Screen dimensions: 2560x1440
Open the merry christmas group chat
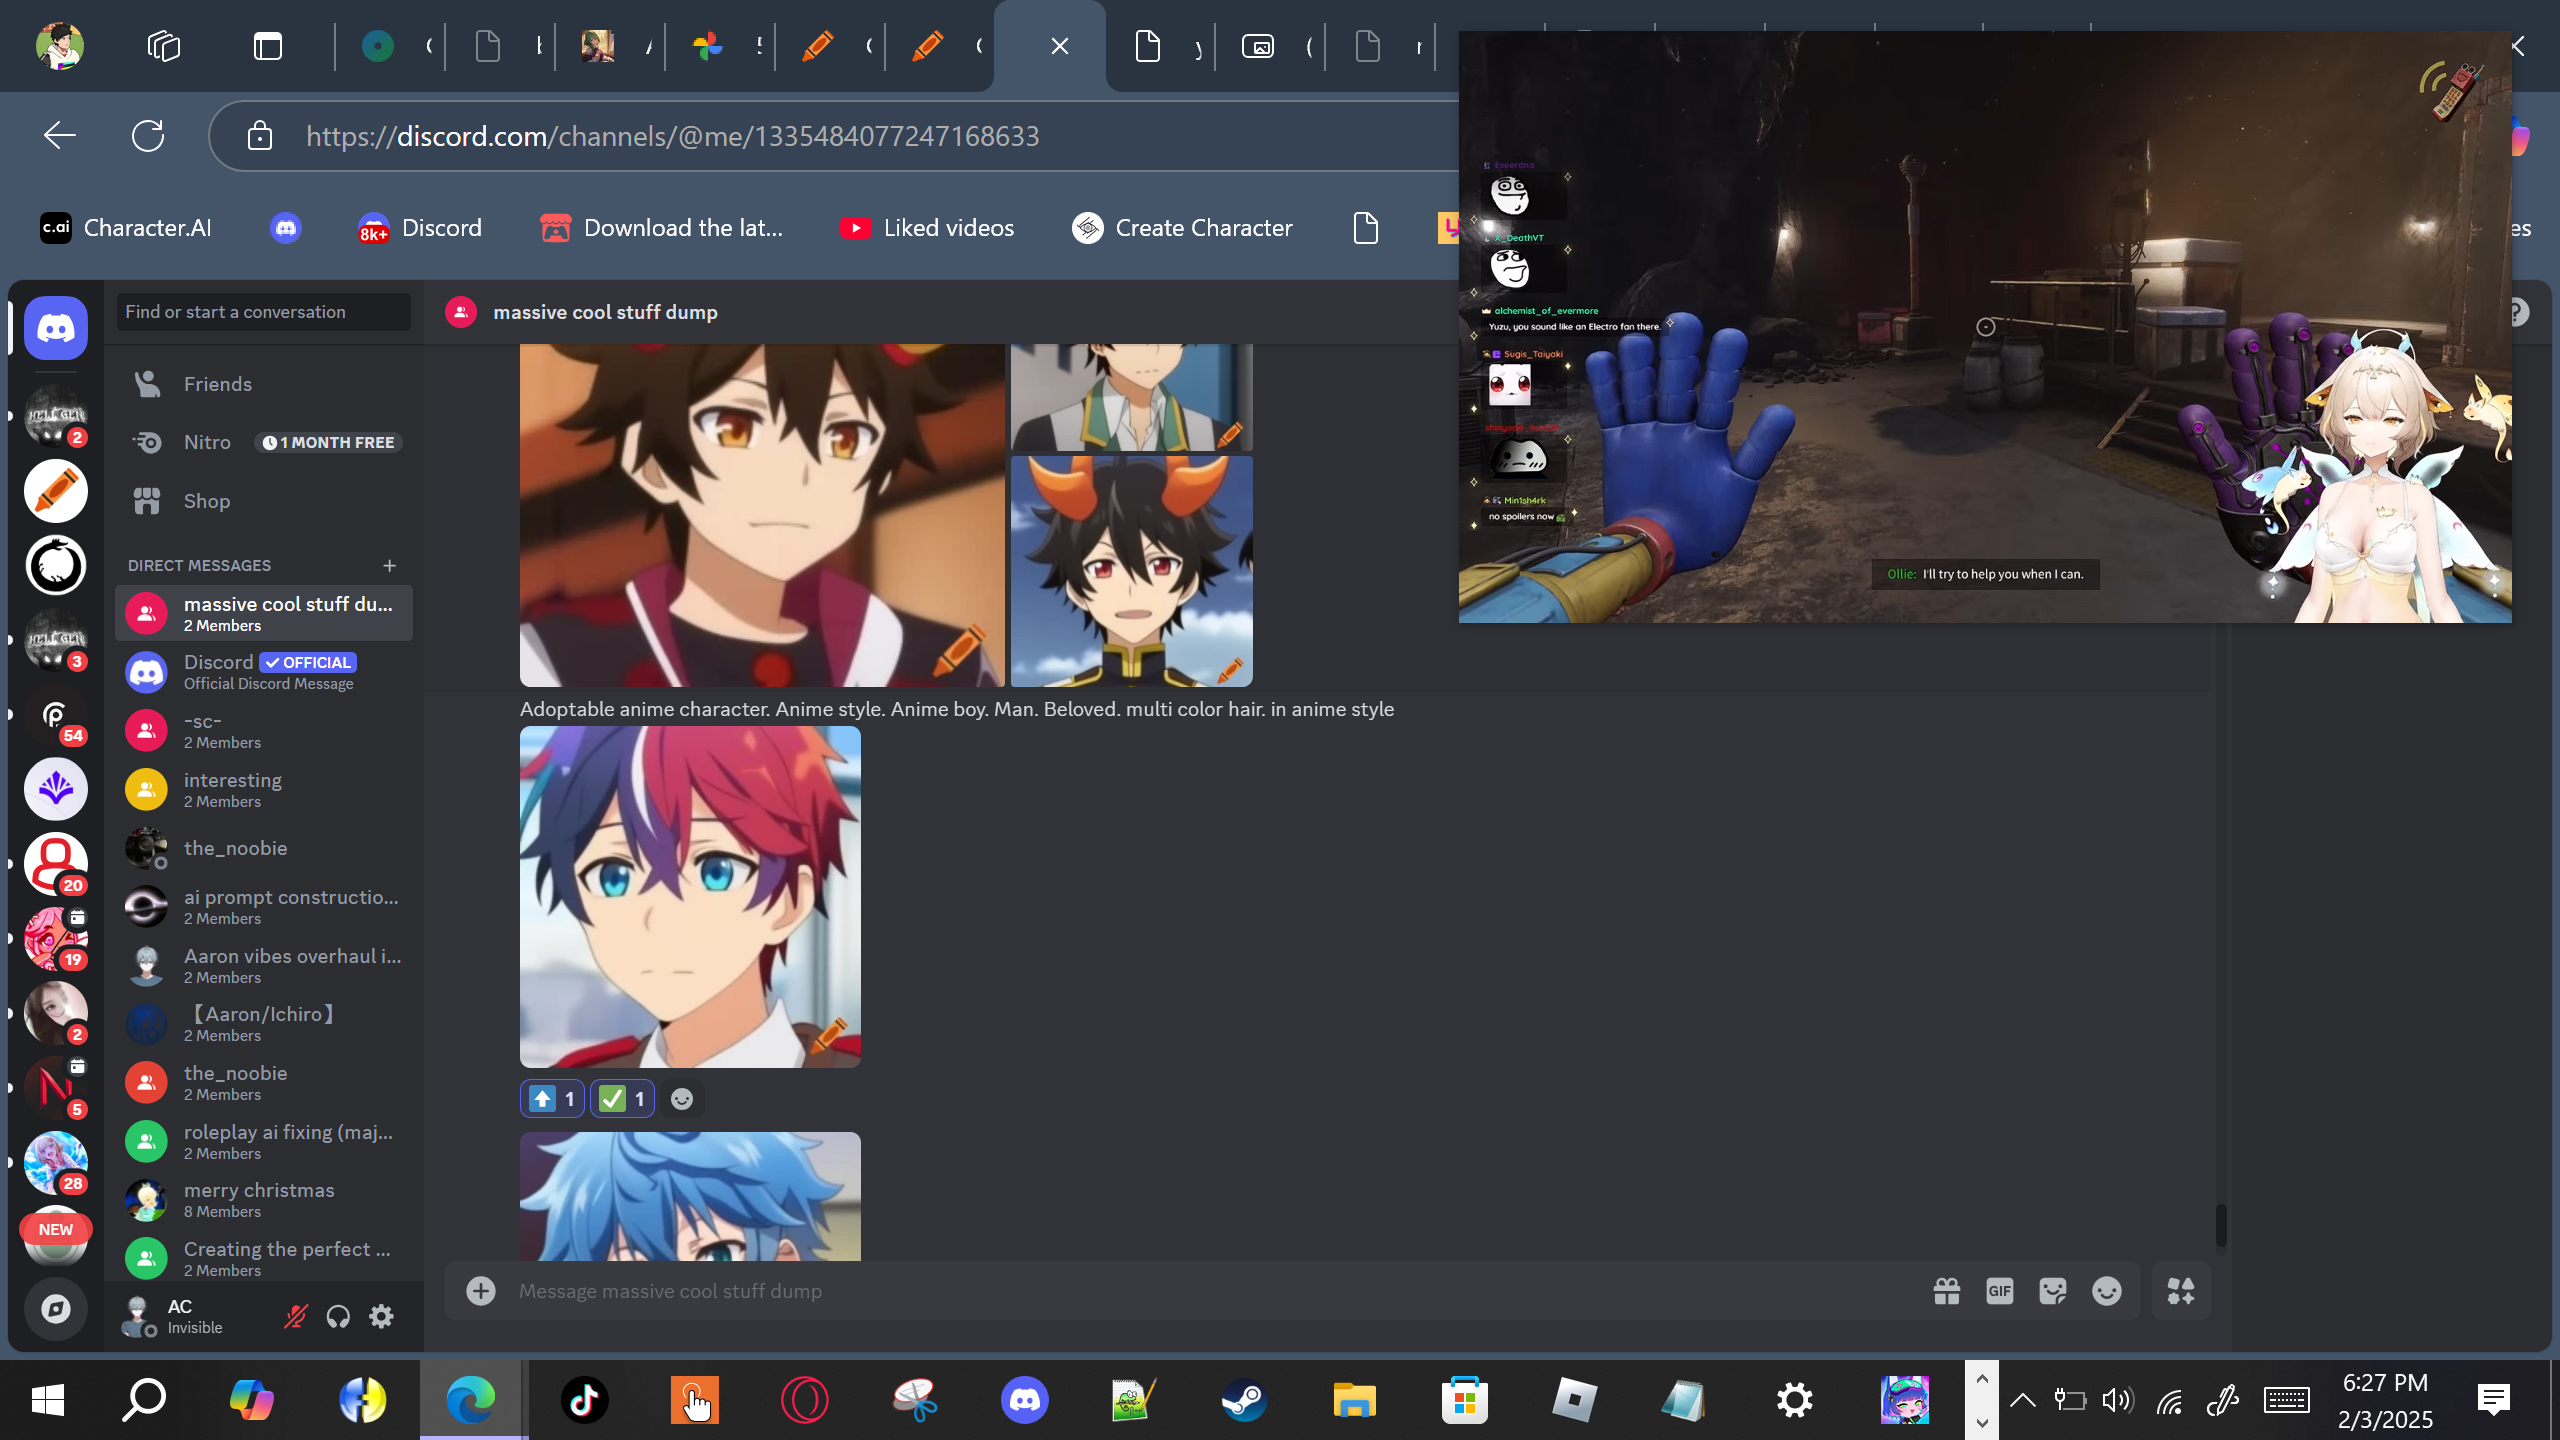coord(264,1200)
